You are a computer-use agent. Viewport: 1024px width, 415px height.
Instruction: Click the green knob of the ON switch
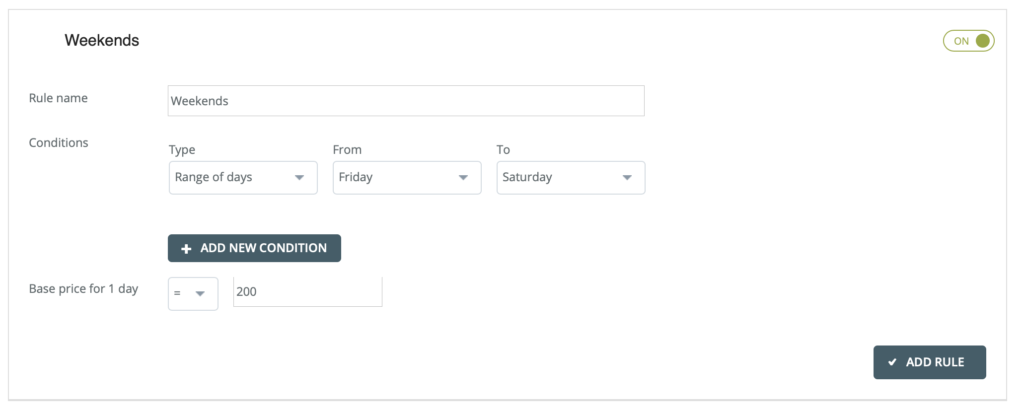(x=983, y=41)
